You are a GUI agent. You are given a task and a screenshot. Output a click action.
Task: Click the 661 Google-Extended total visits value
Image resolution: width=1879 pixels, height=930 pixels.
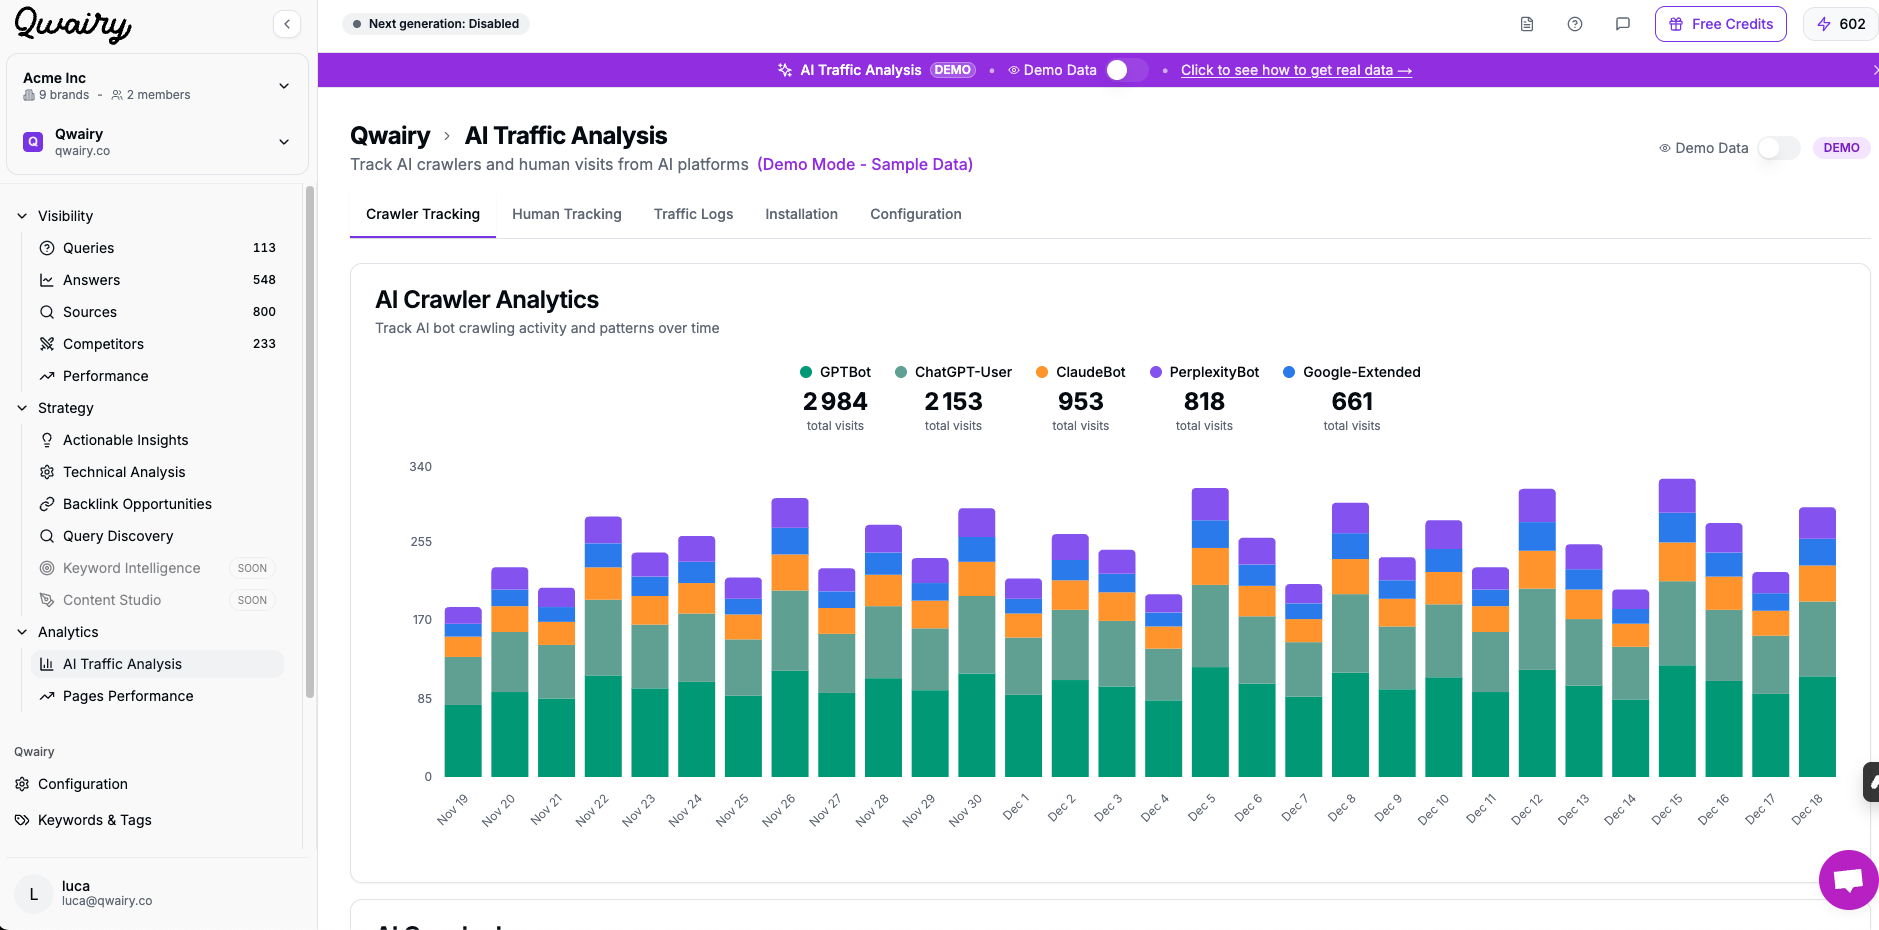pyautogui.click(x=1352, y=402)
